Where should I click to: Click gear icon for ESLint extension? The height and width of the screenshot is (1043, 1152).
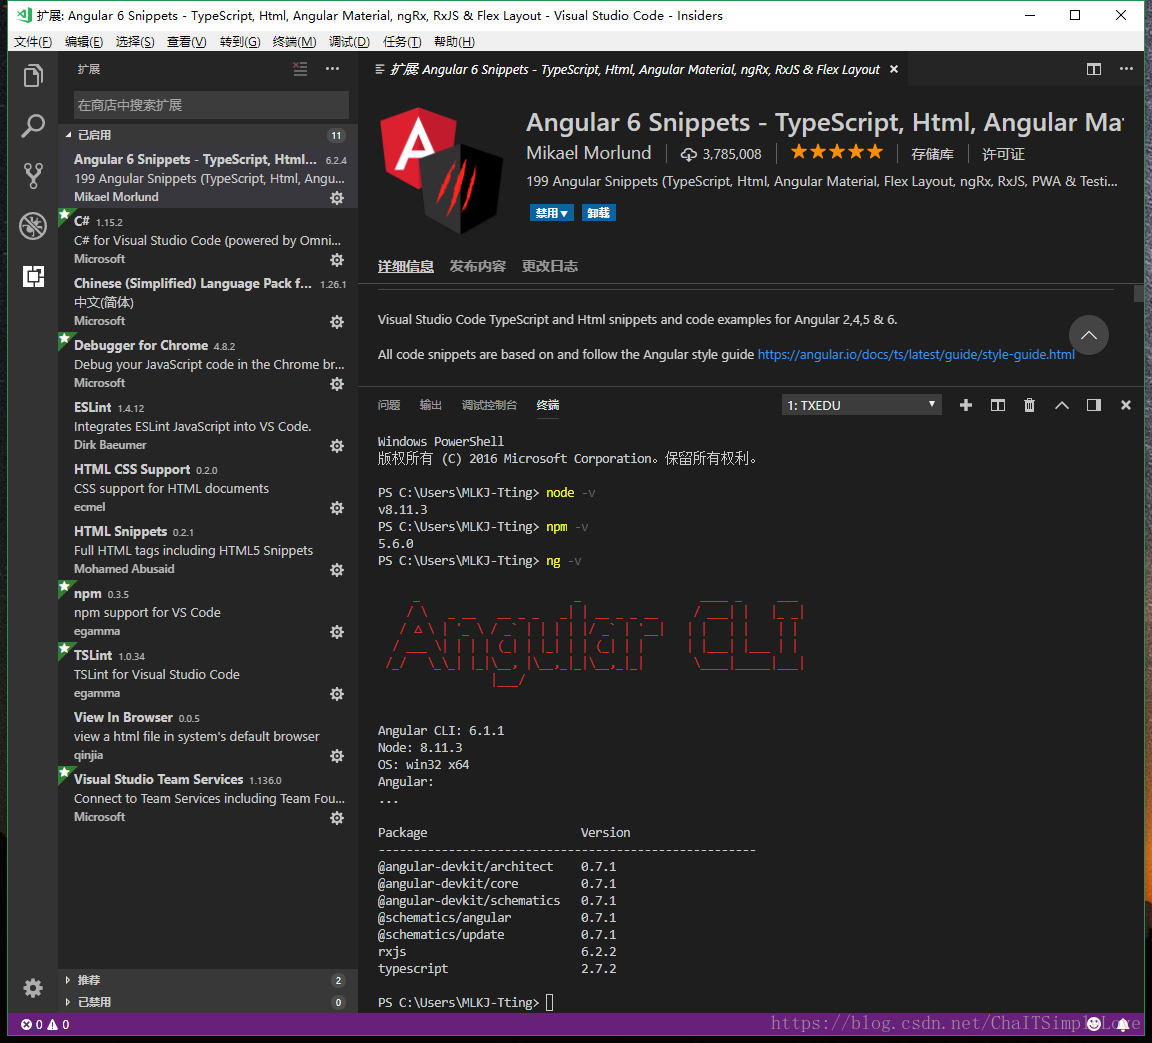click(x=337, y=446)
